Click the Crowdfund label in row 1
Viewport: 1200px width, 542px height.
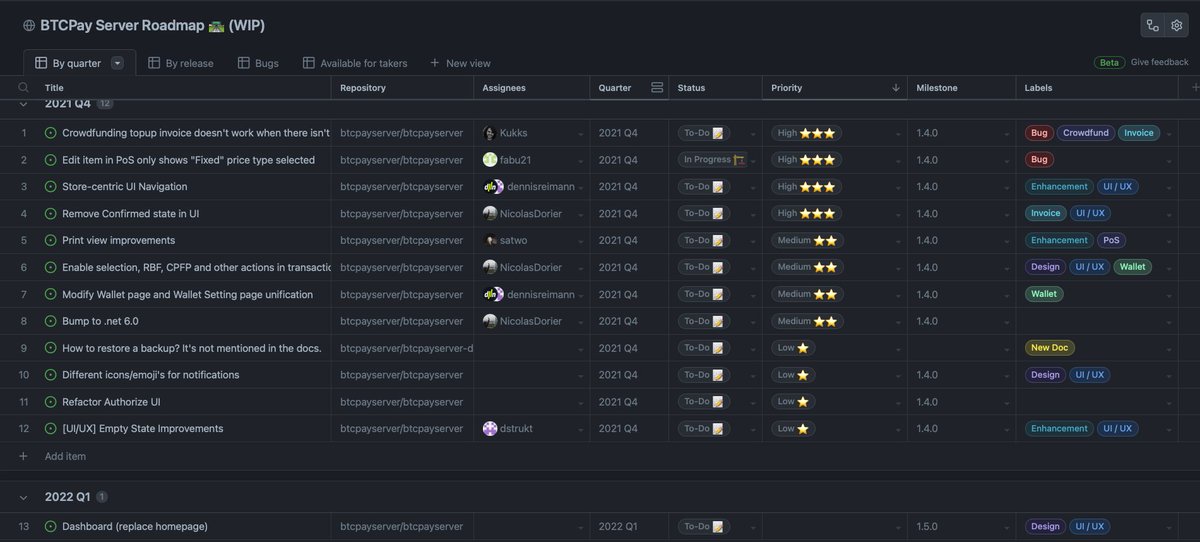pyautogui.click(x=1086, y=133)
